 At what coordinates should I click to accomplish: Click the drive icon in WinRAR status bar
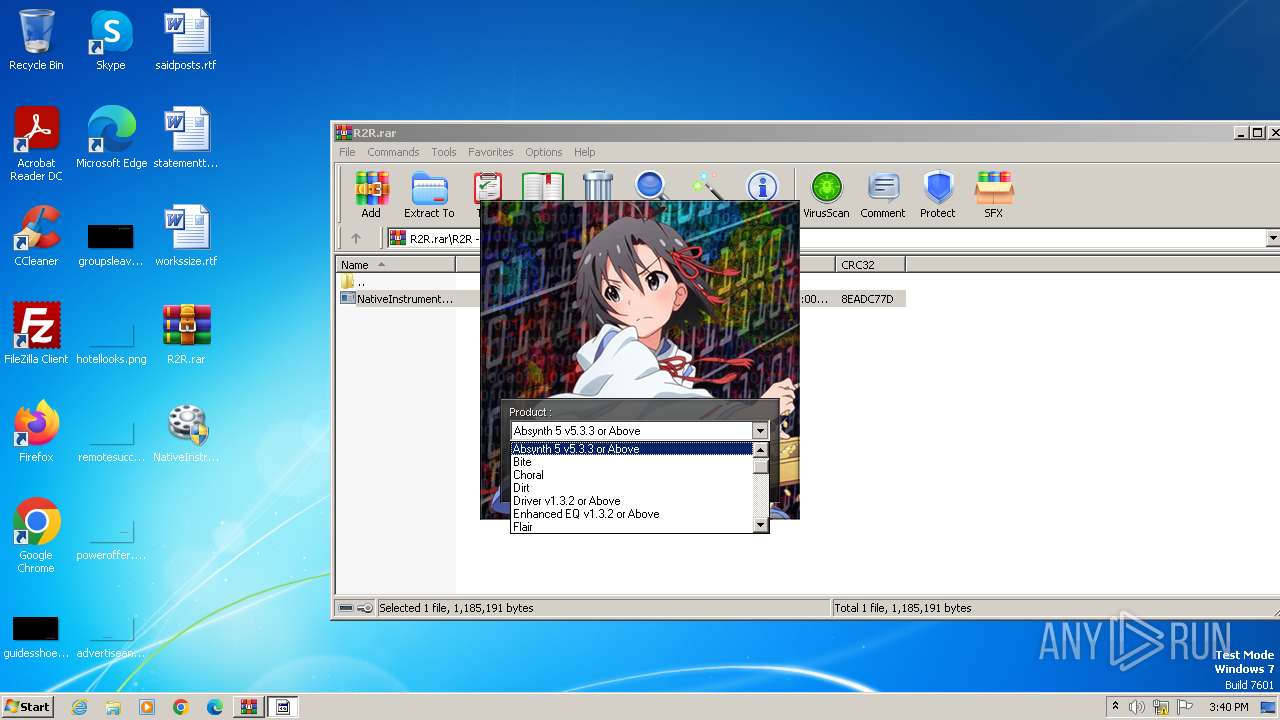click(x=345, y=608)
